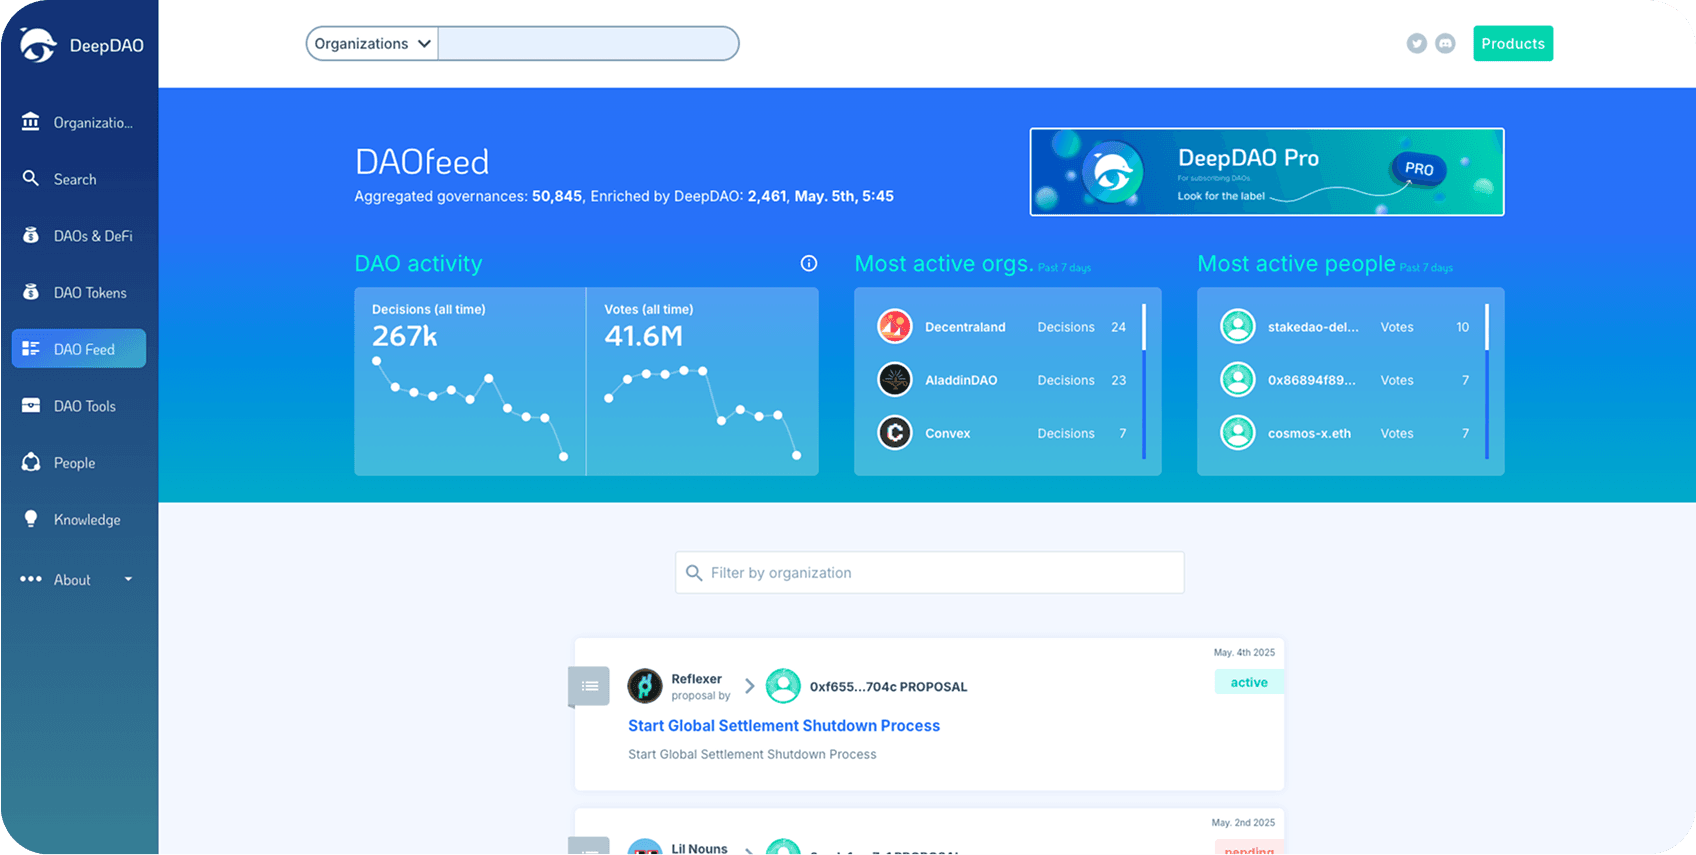The image size is (1696, 855).
Task: Click the DAO Feed list icon
Action: (x=31, y=348)
